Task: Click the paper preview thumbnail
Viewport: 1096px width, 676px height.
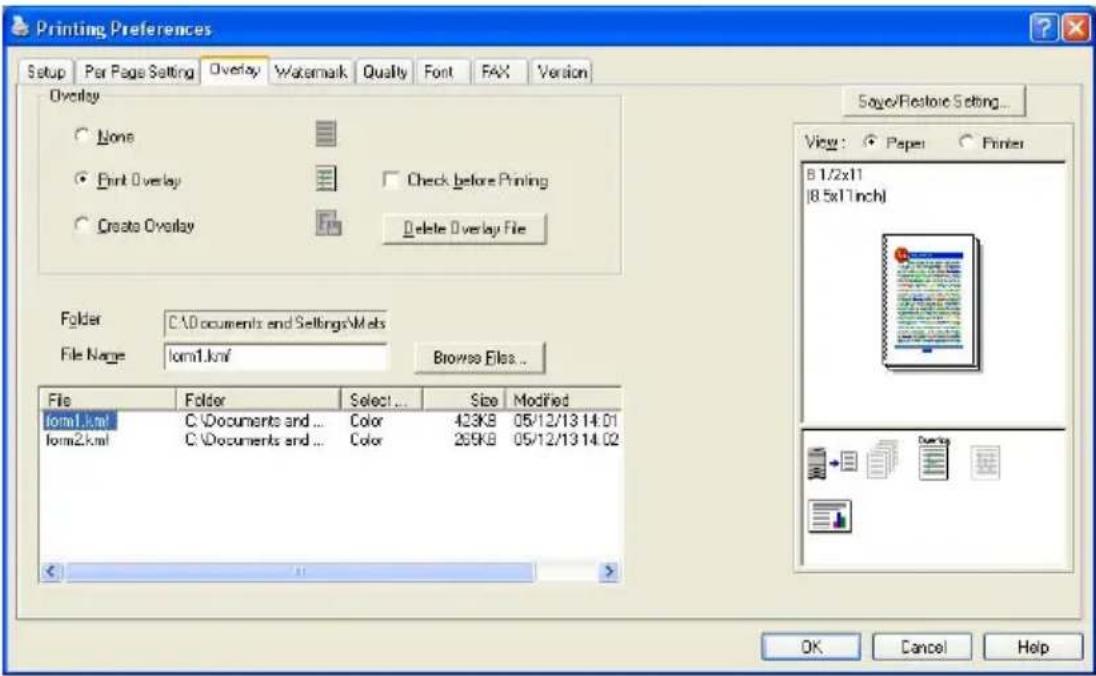Action: [932, 302]
